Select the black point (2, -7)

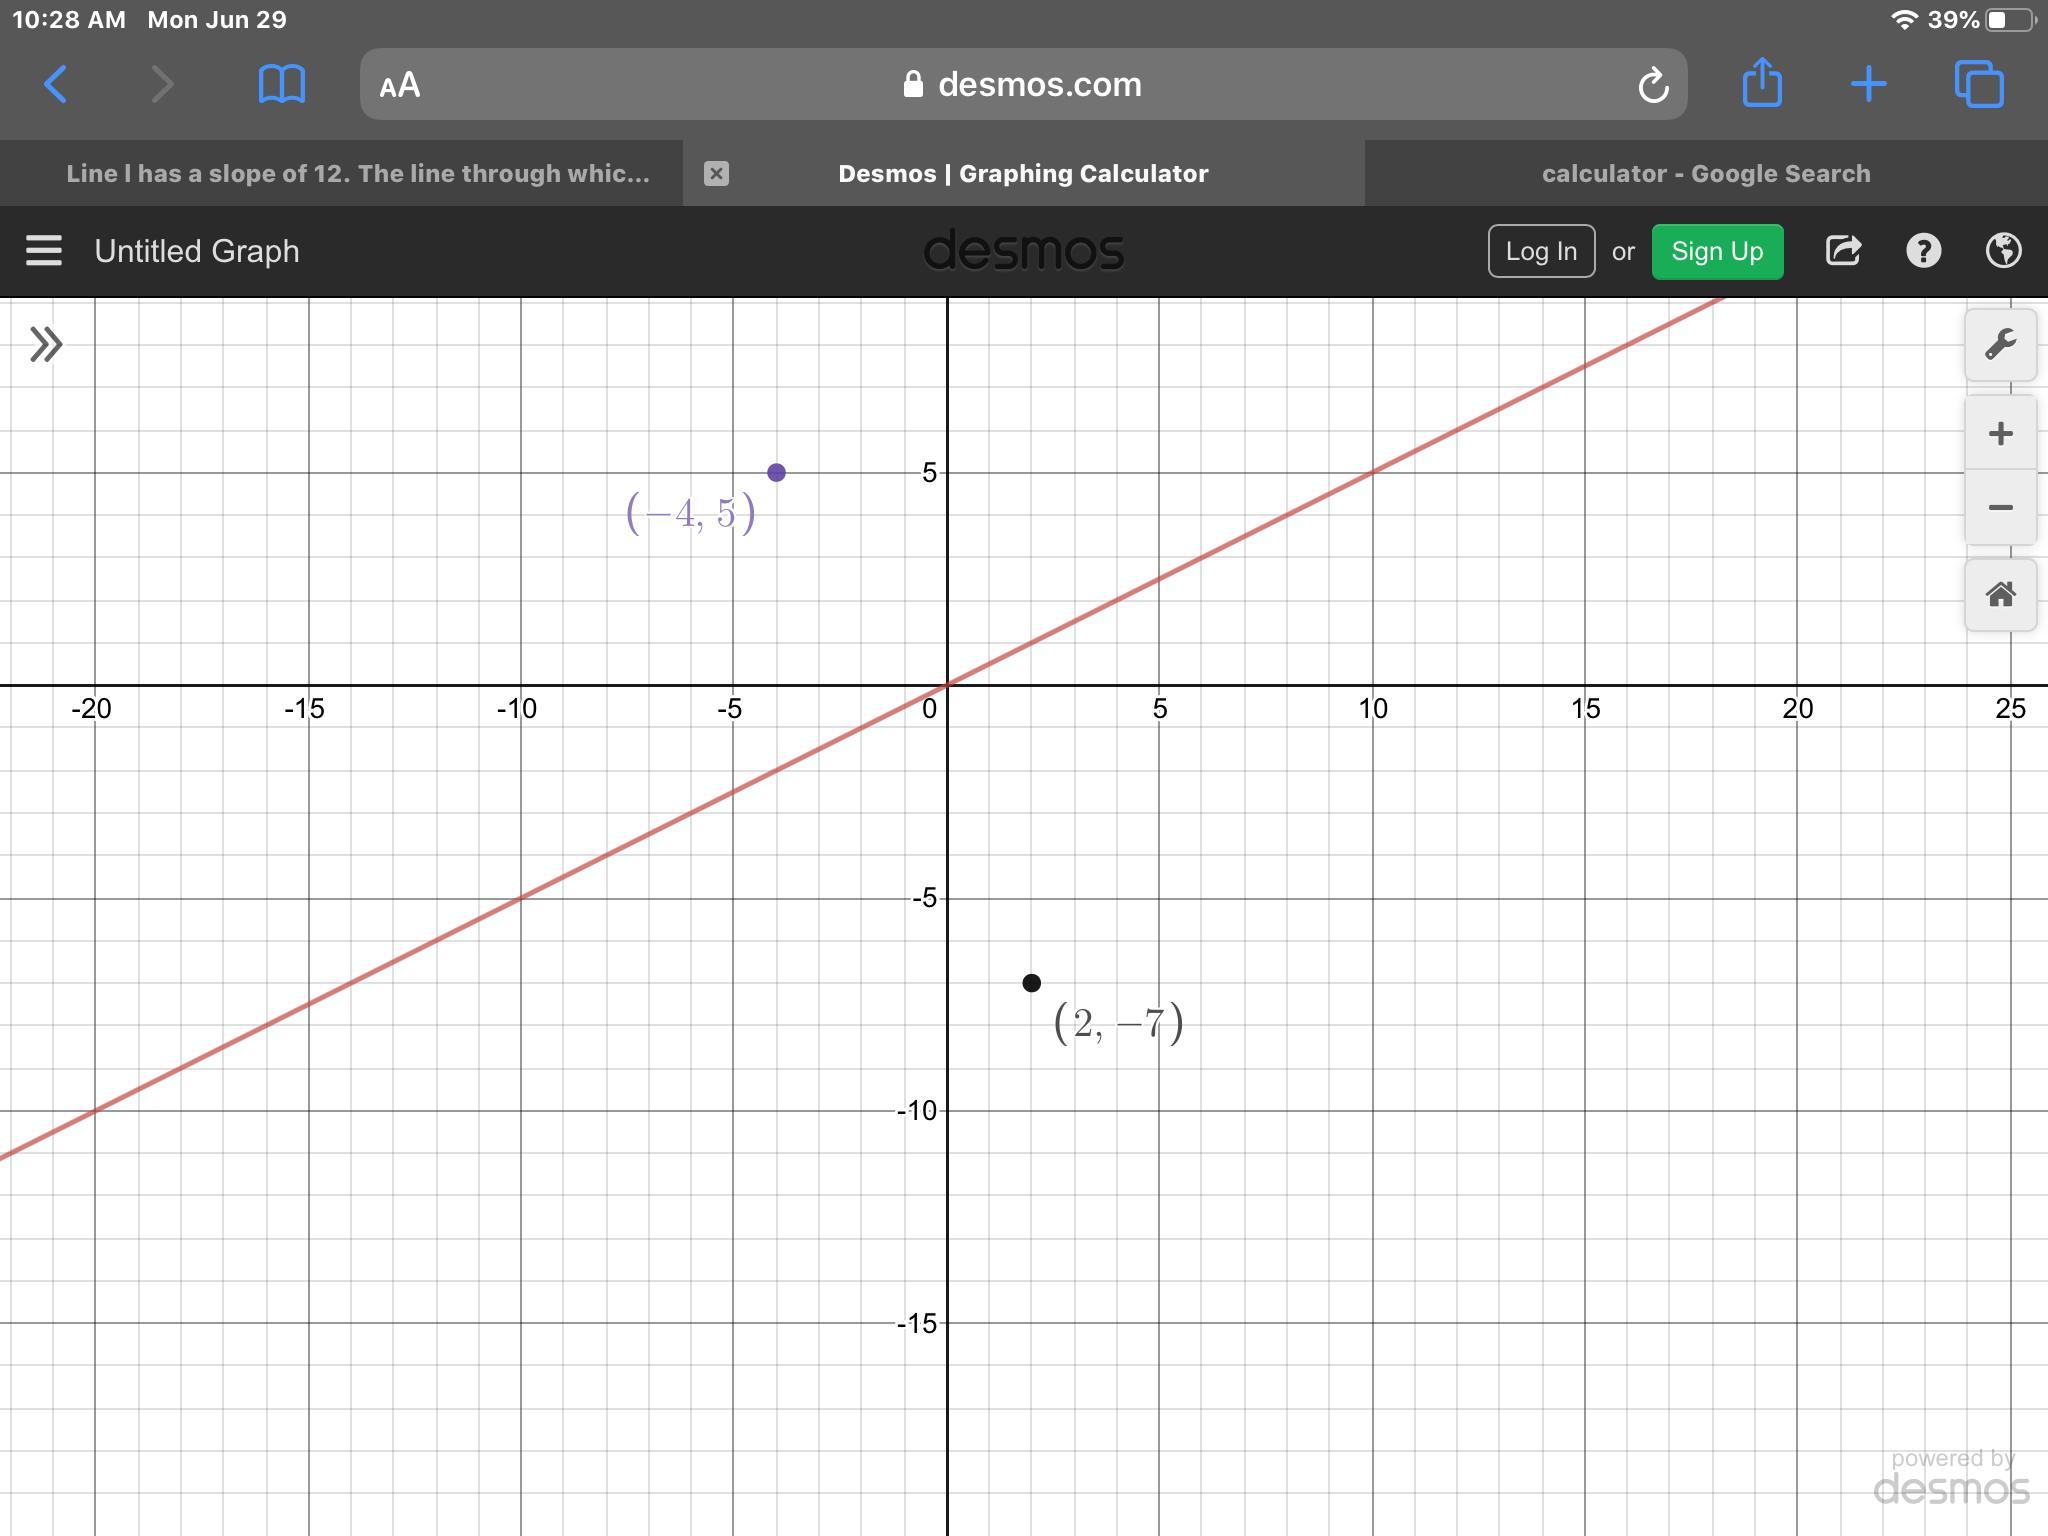[x=1031, y=983]
